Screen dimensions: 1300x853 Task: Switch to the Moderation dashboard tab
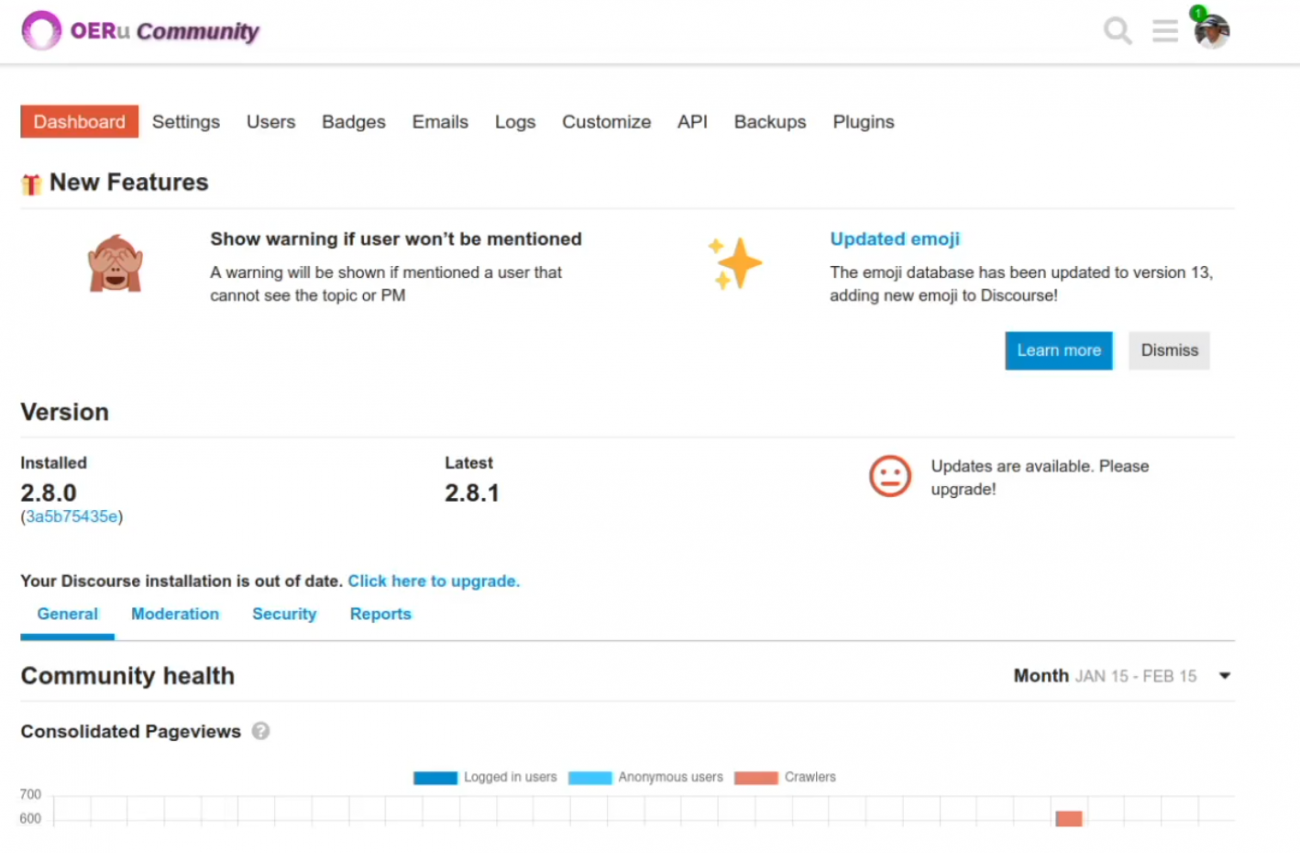[x=175, y=614]
